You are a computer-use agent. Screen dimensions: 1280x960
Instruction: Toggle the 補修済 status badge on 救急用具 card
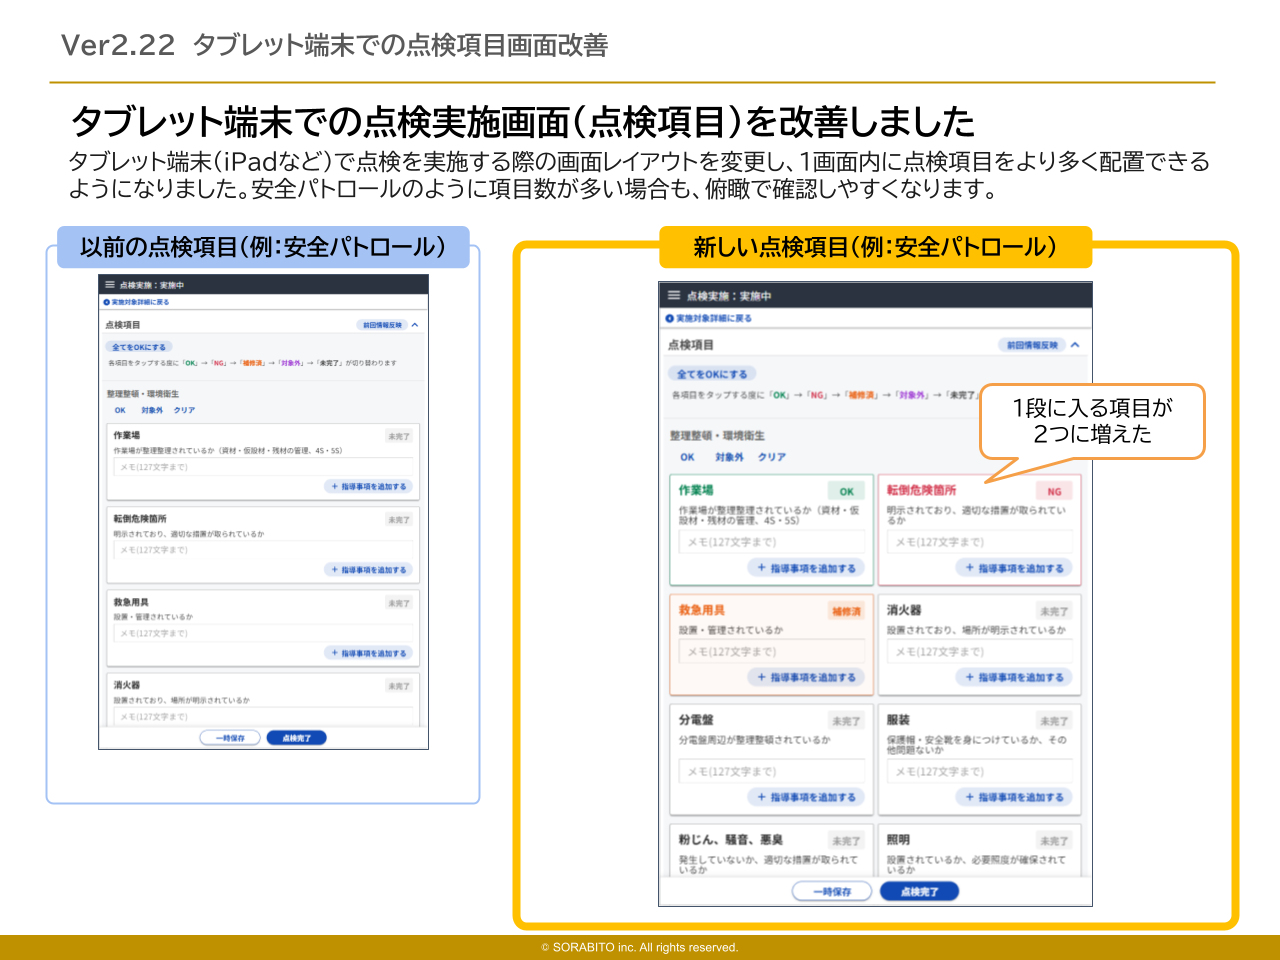click(x=846, y=611)
